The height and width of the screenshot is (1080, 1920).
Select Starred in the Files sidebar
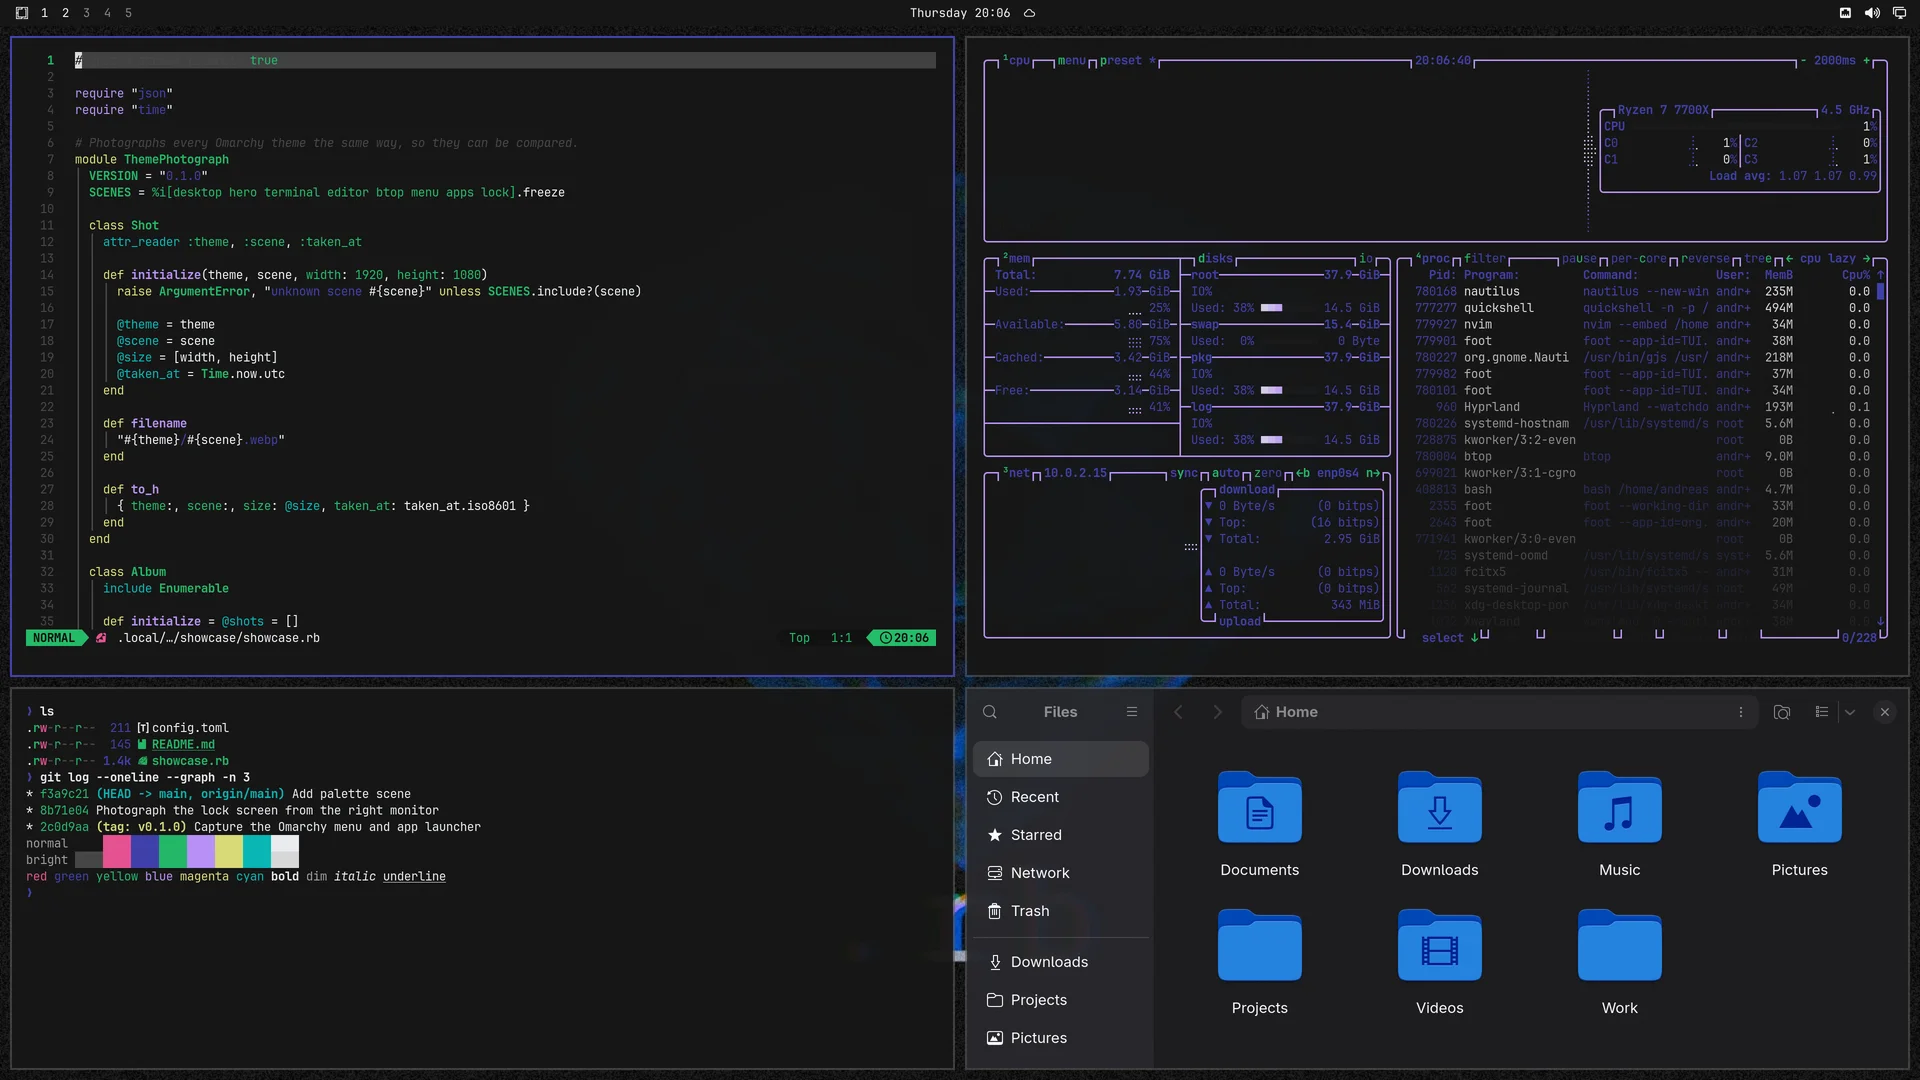(1061, 835)
